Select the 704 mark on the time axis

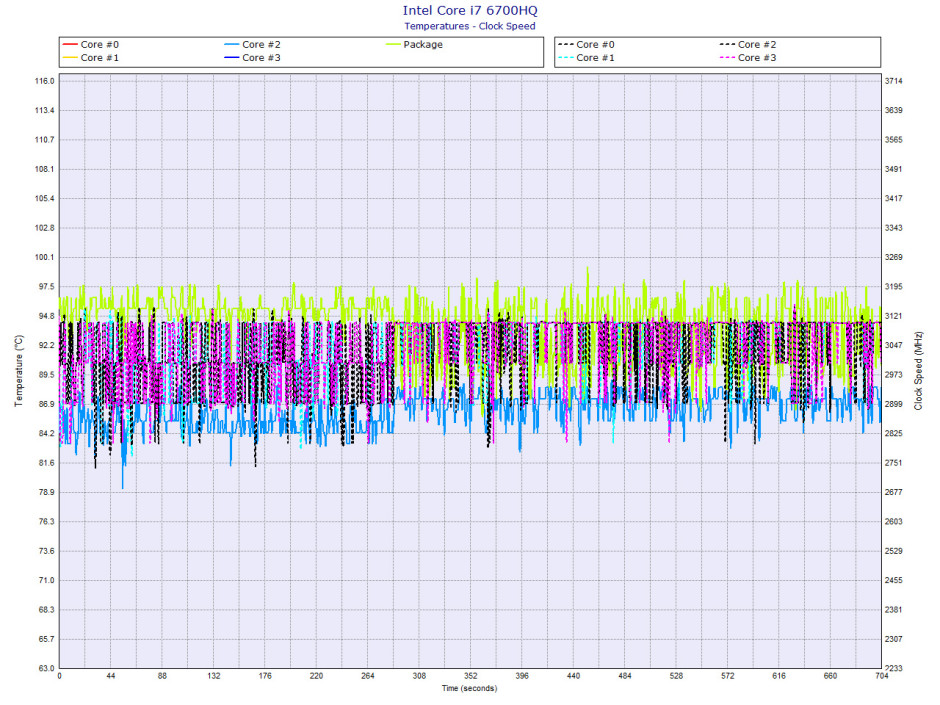(881, 677)
